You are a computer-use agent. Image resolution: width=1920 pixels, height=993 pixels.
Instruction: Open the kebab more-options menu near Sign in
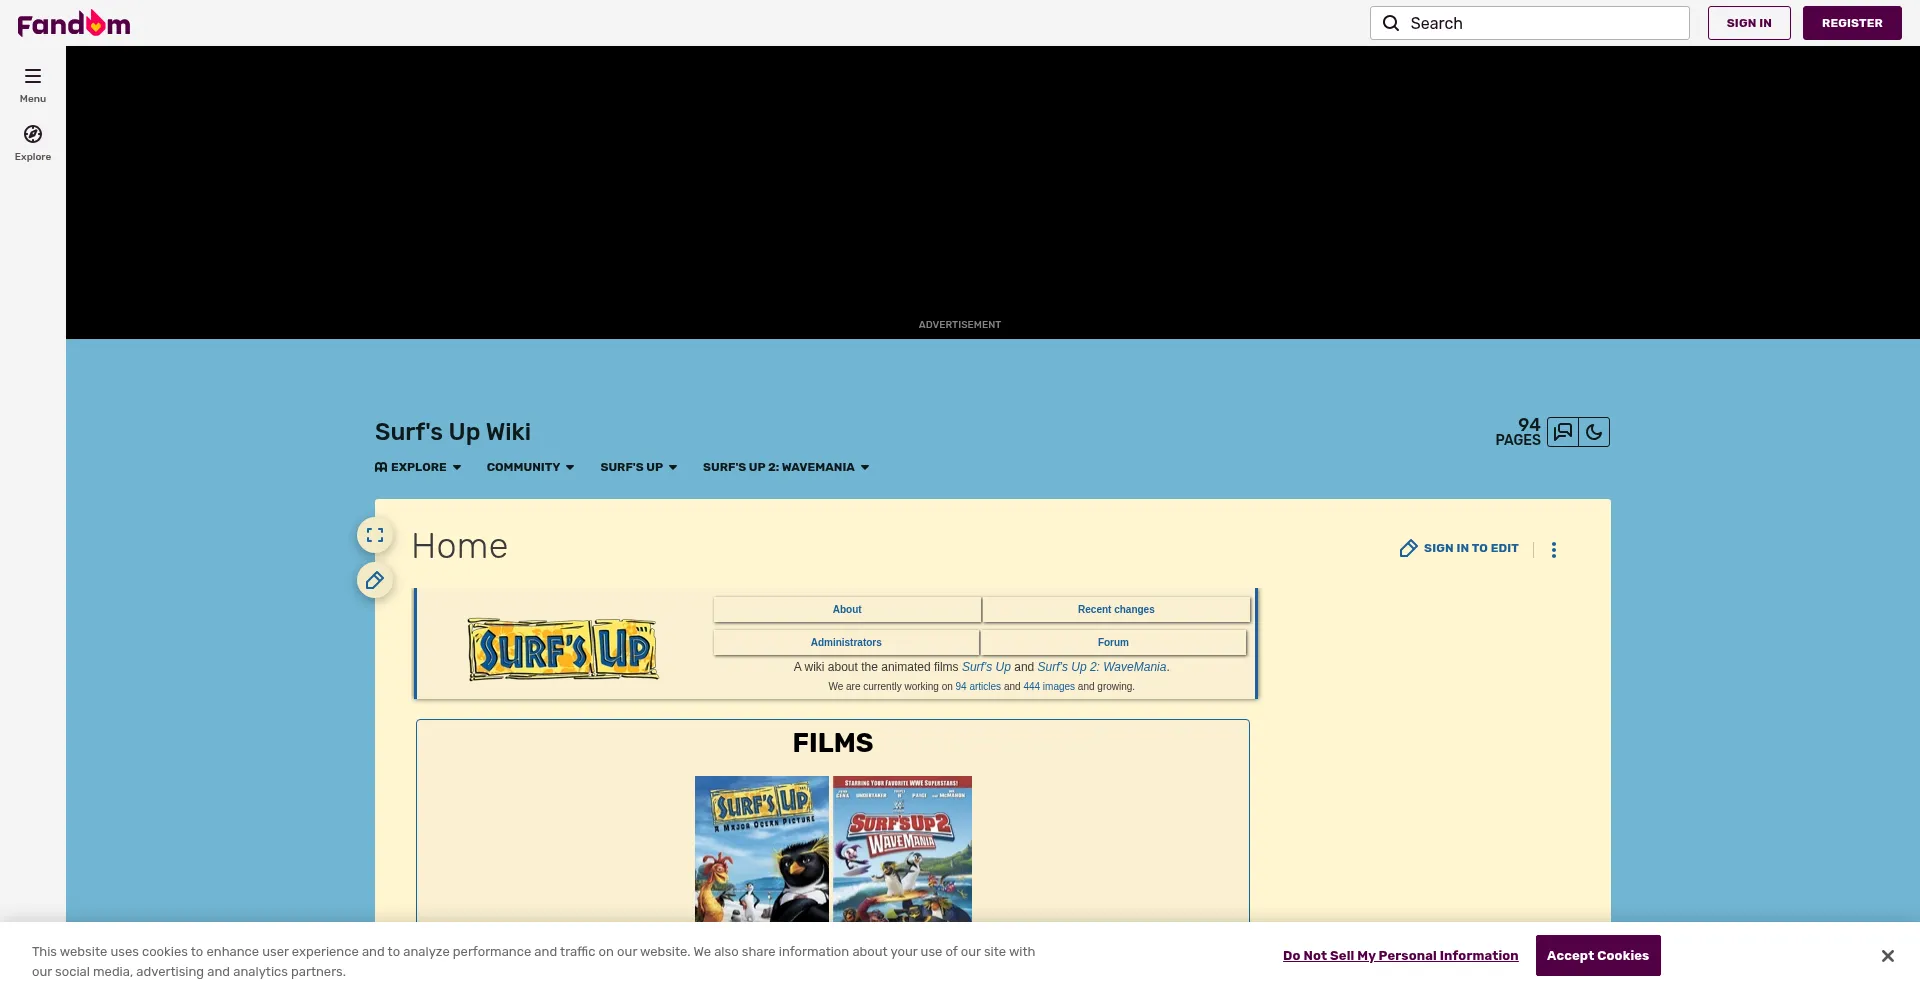click(1554, 549)
